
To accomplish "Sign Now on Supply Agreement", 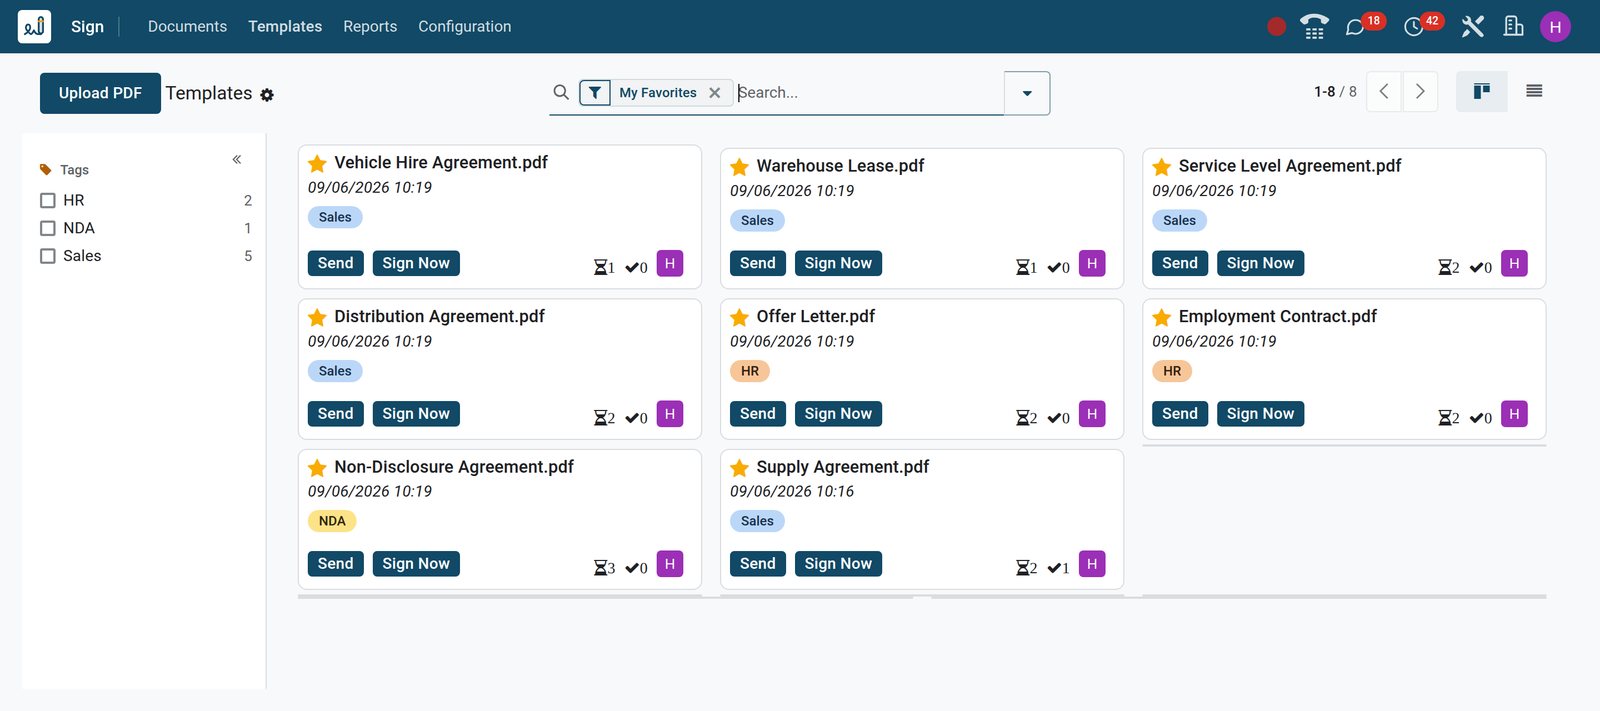I will coord(838,564).
